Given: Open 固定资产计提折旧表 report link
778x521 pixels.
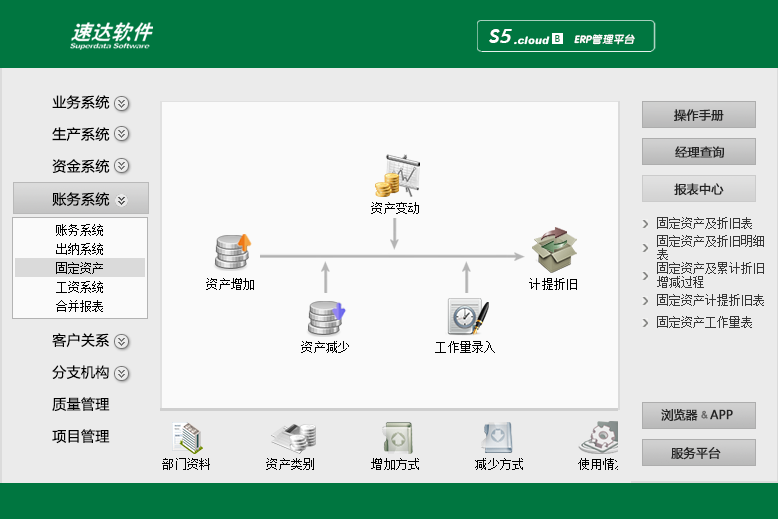Looking at the screenshot, I should (710, 300).
